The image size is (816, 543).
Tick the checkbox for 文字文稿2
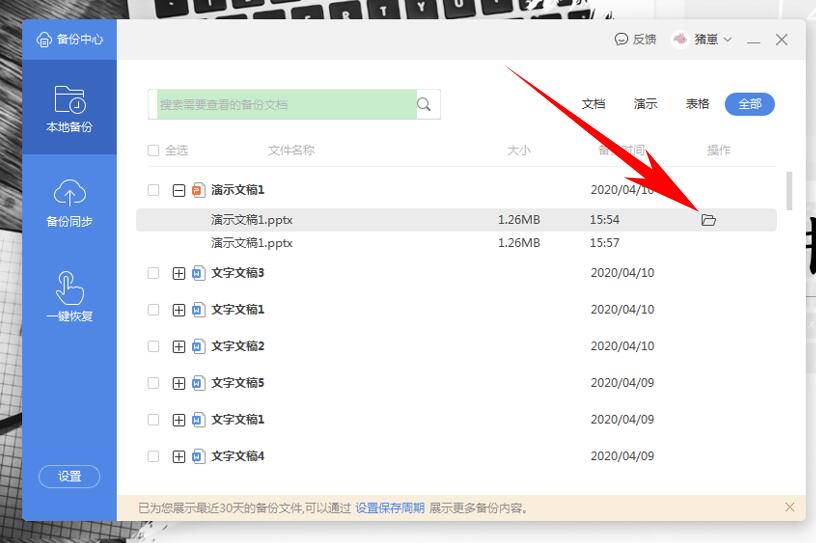[153, 346]
